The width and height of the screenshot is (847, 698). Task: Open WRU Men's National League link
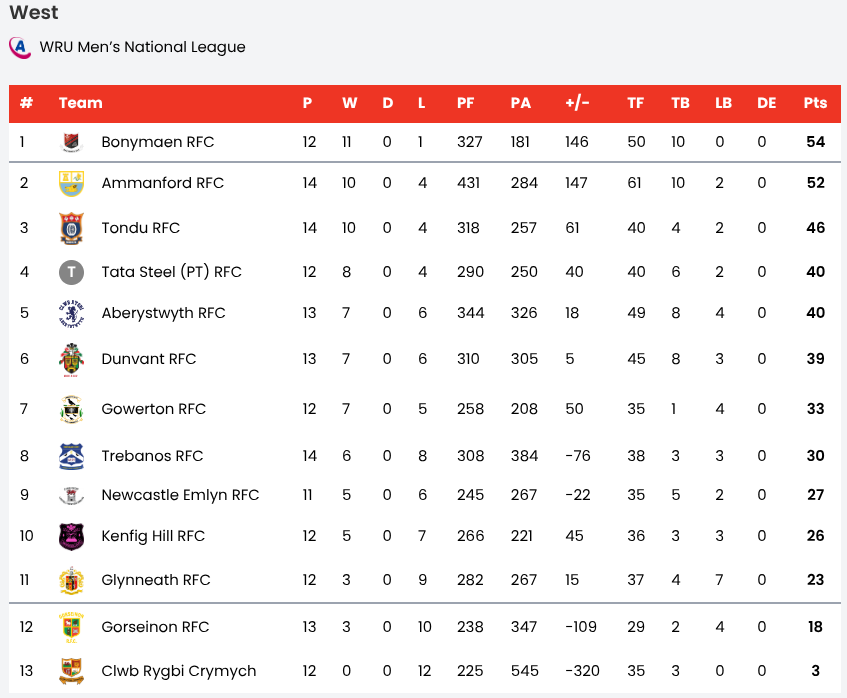point(142,47)
